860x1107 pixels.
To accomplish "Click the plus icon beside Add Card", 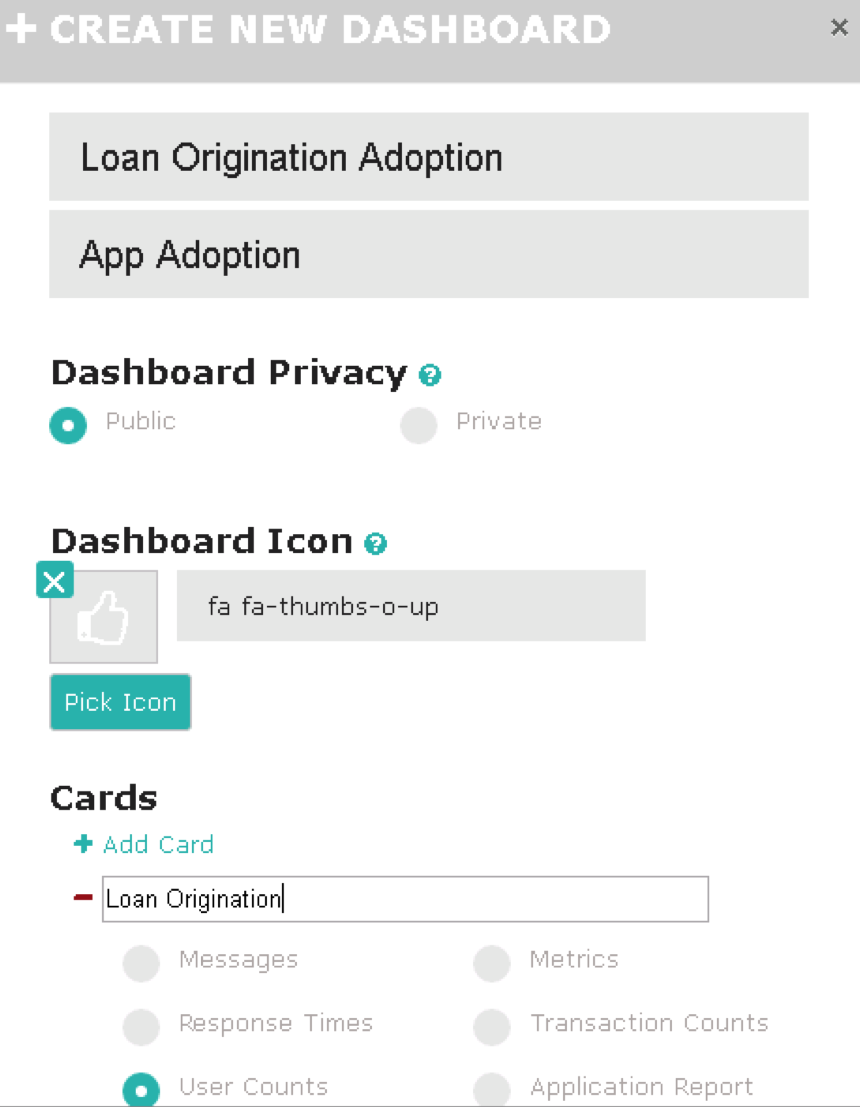I will coord(83,844).
